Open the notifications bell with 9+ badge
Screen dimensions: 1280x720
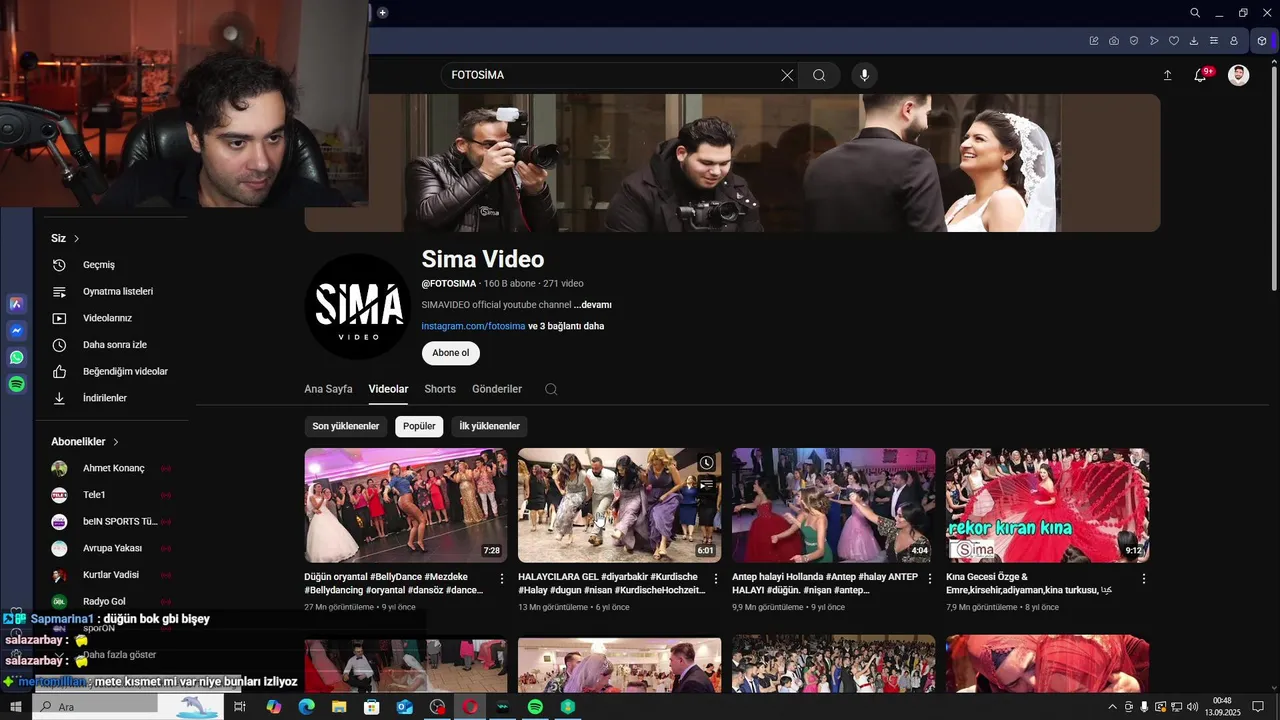tap(1201, 75)
